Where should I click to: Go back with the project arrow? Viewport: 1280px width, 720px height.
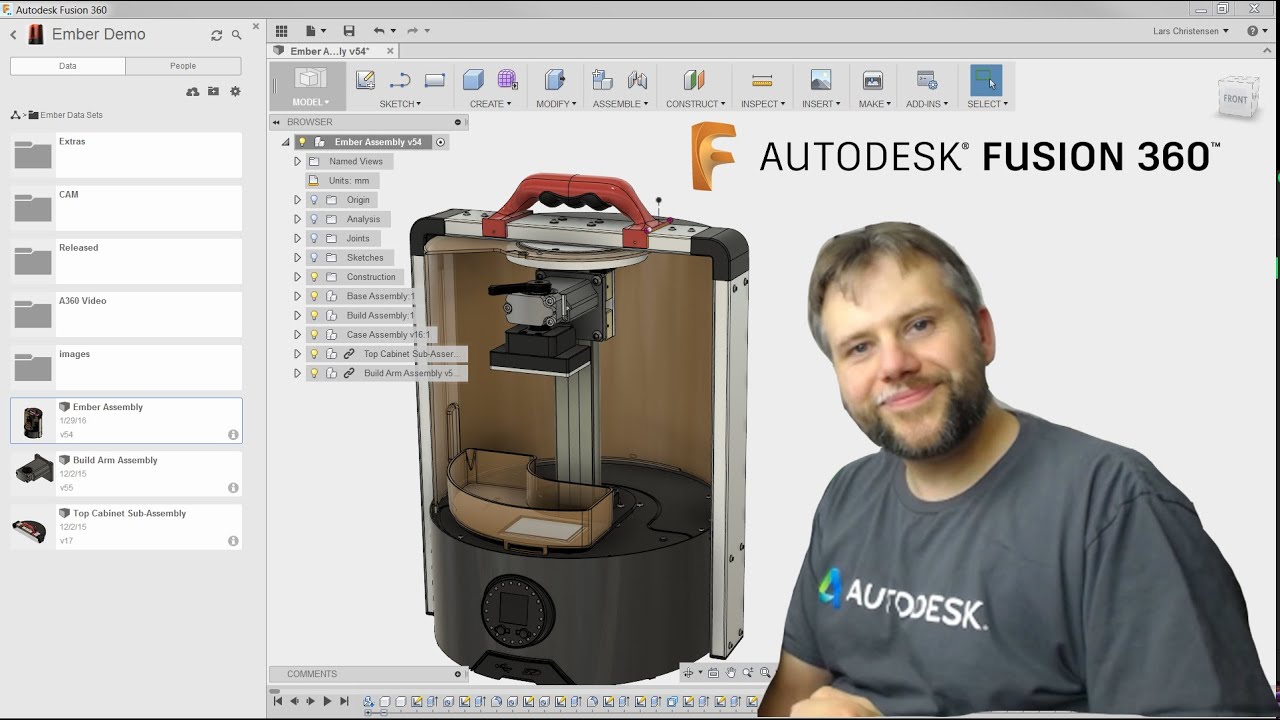tap(14, 34)
